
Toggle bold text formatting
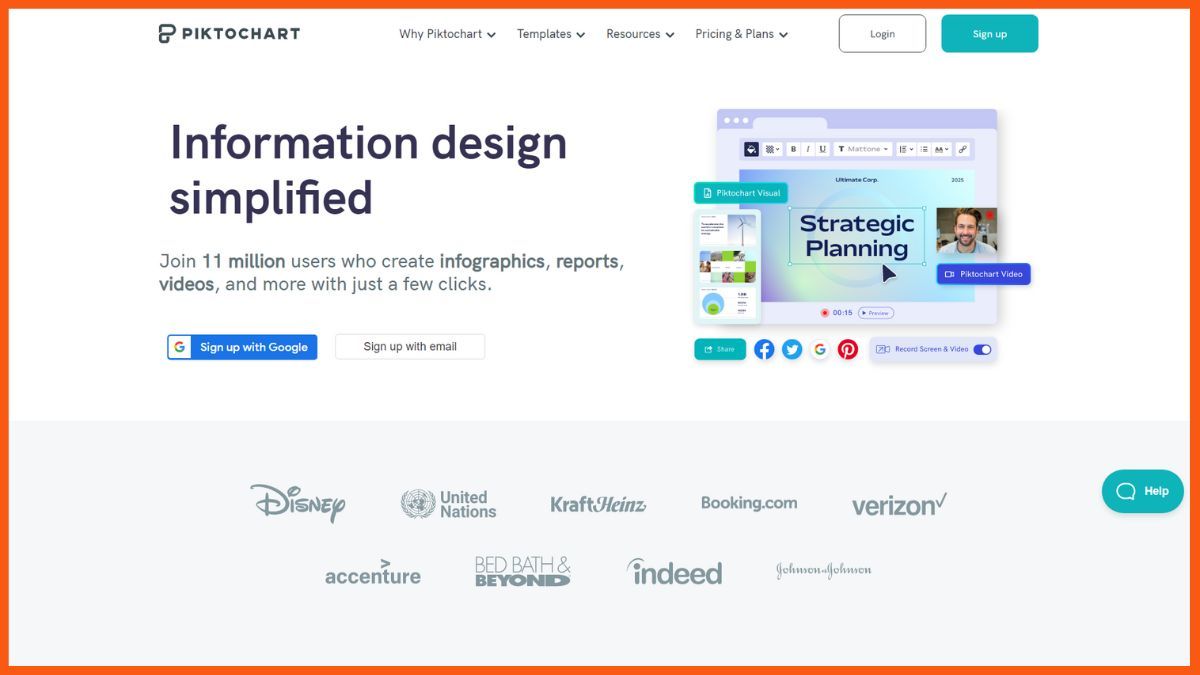click(x=793, y=149)
